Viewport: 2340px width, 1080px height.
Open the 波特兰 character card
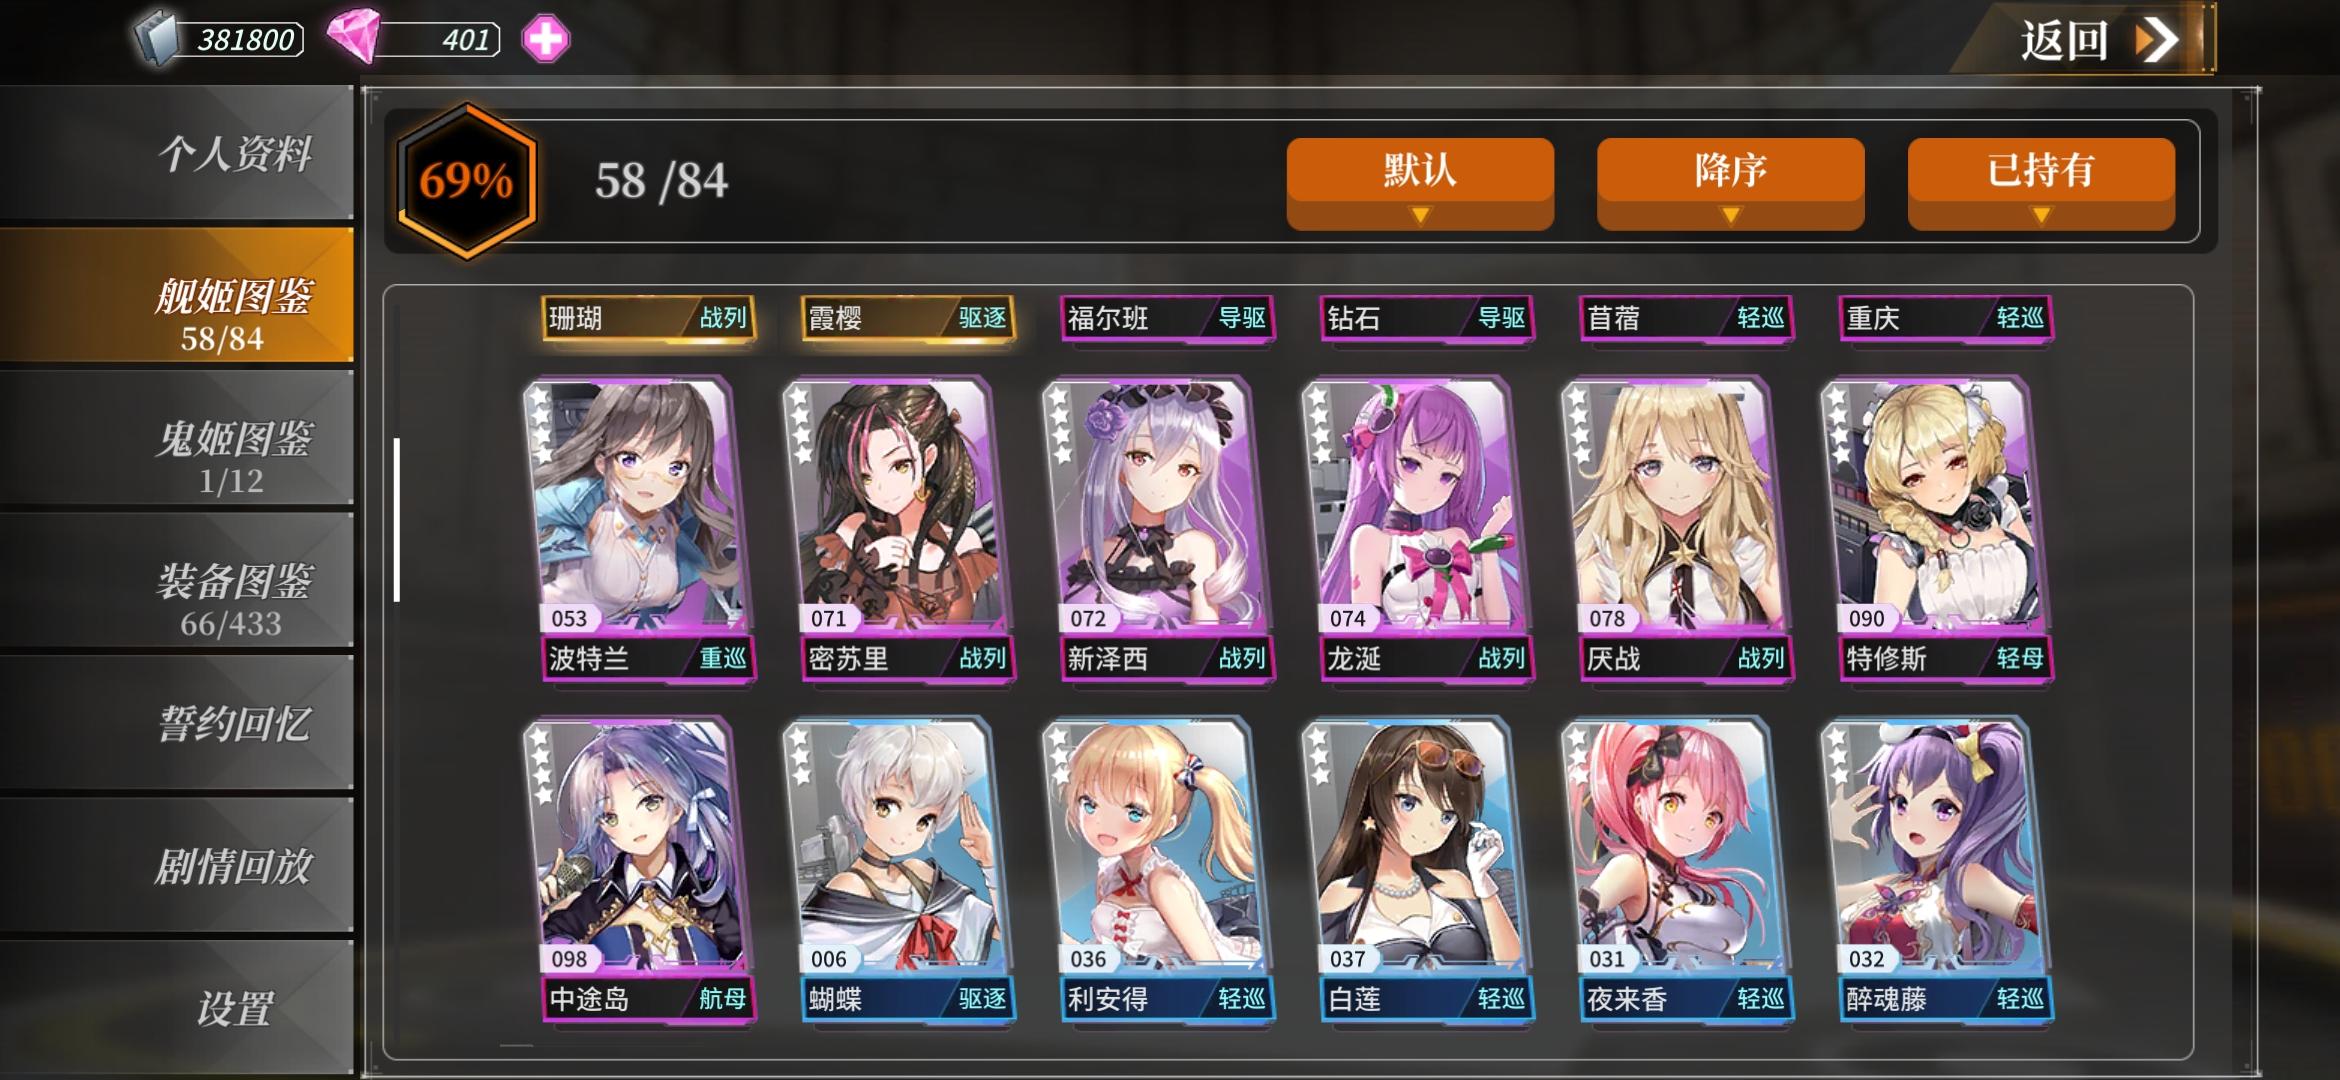[x=640, y=529]
